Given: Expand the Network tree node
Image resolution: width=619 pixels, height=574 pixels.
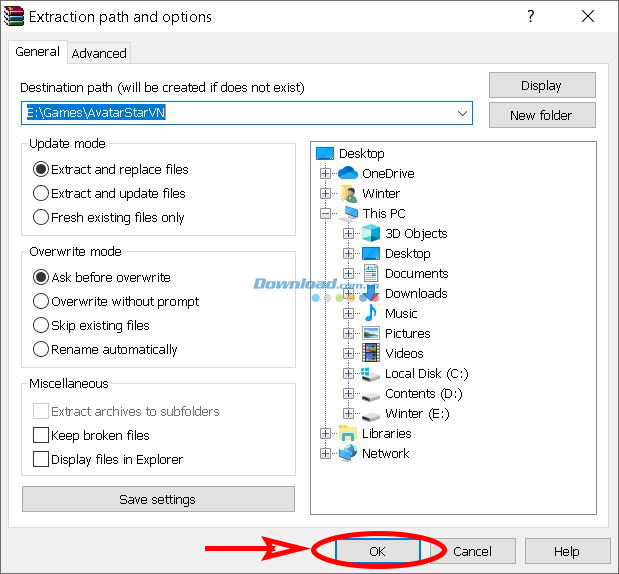Looking at the screenshot, I should 325,454.
